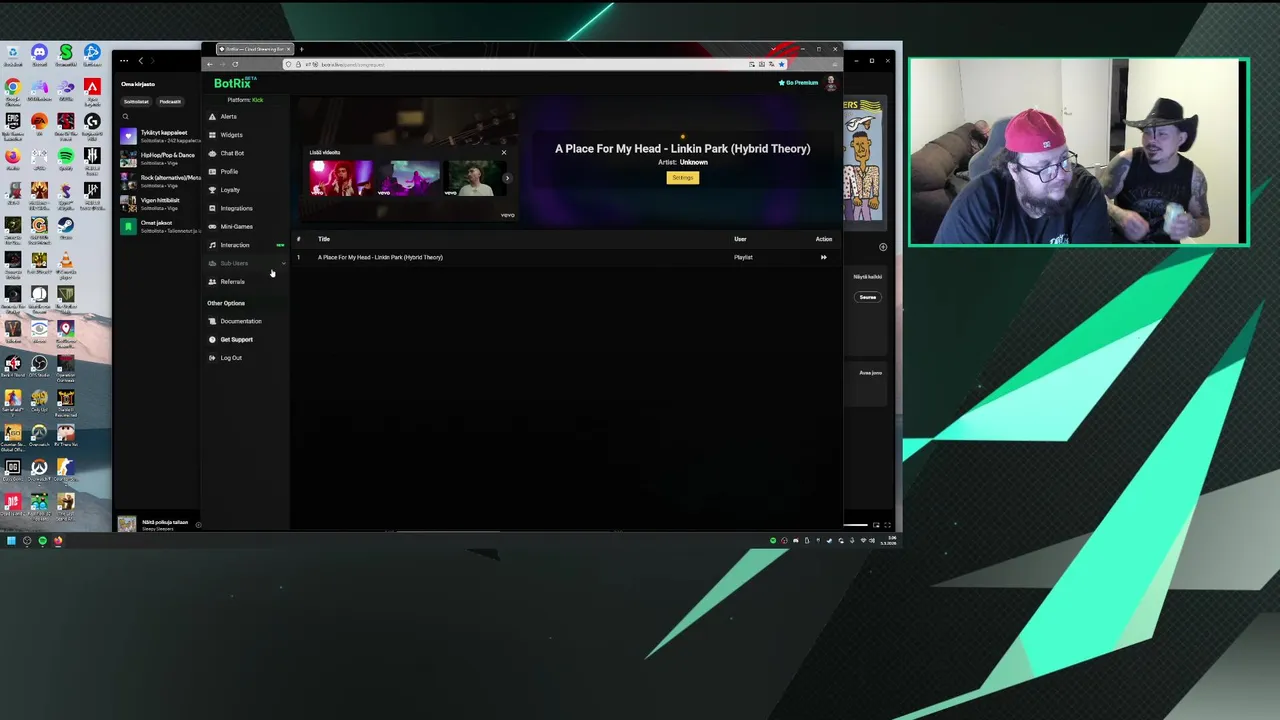Screen dimensions: 1280x720
Task: Open Vigen hittibiisit playlist in Spotify
Action: pos(160,204)
